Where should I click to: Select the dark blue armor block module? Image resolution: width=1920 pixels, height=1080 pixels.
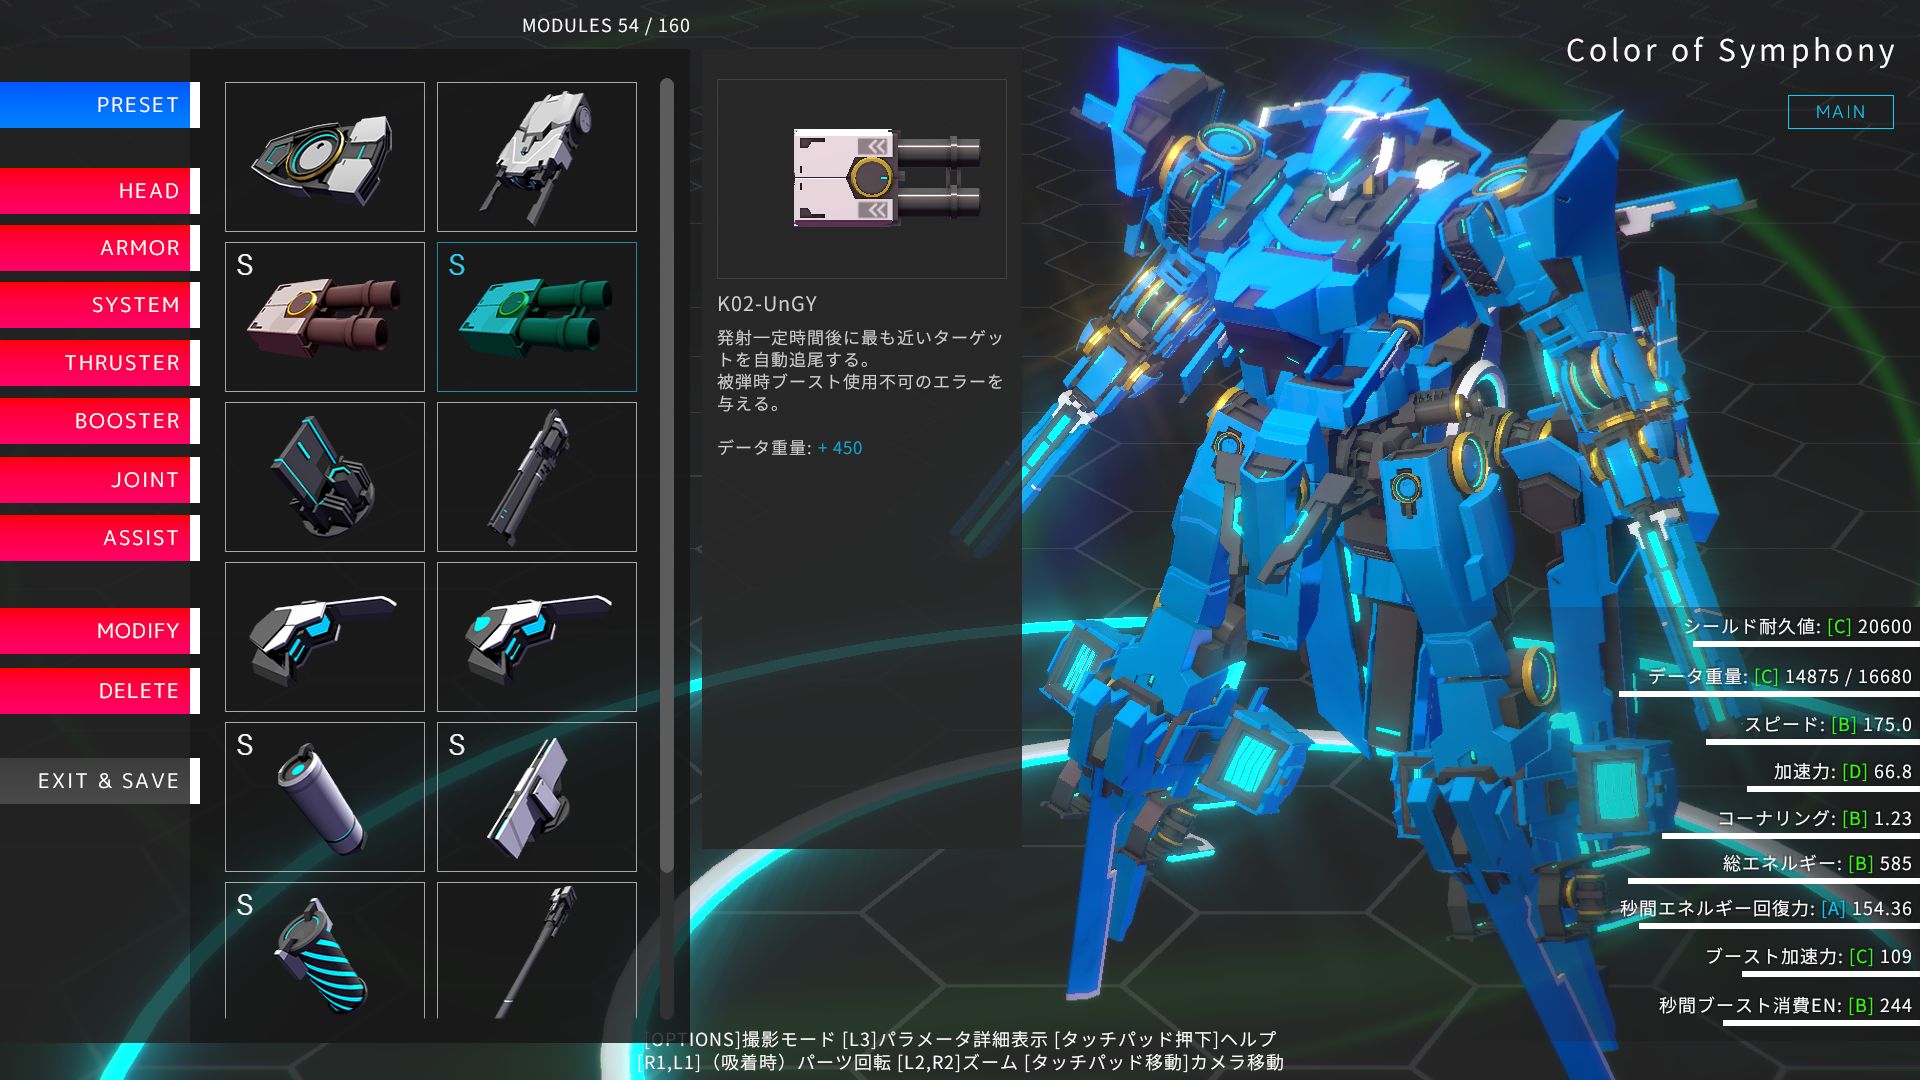(x=325, y=477)
